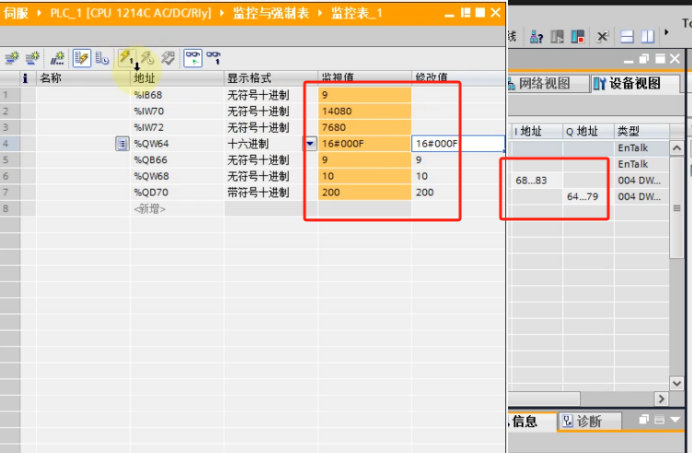The width and height of the screenshot is (692, 453).
Task: Select address cell %QD70
Action: tap(177, 193)
